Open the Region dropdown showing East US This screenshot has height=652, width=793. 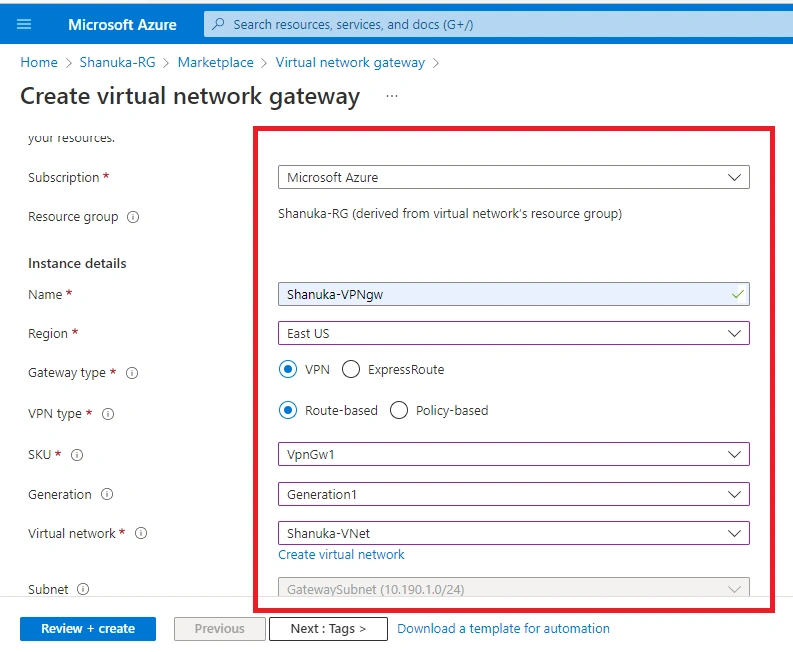point(513,333)
